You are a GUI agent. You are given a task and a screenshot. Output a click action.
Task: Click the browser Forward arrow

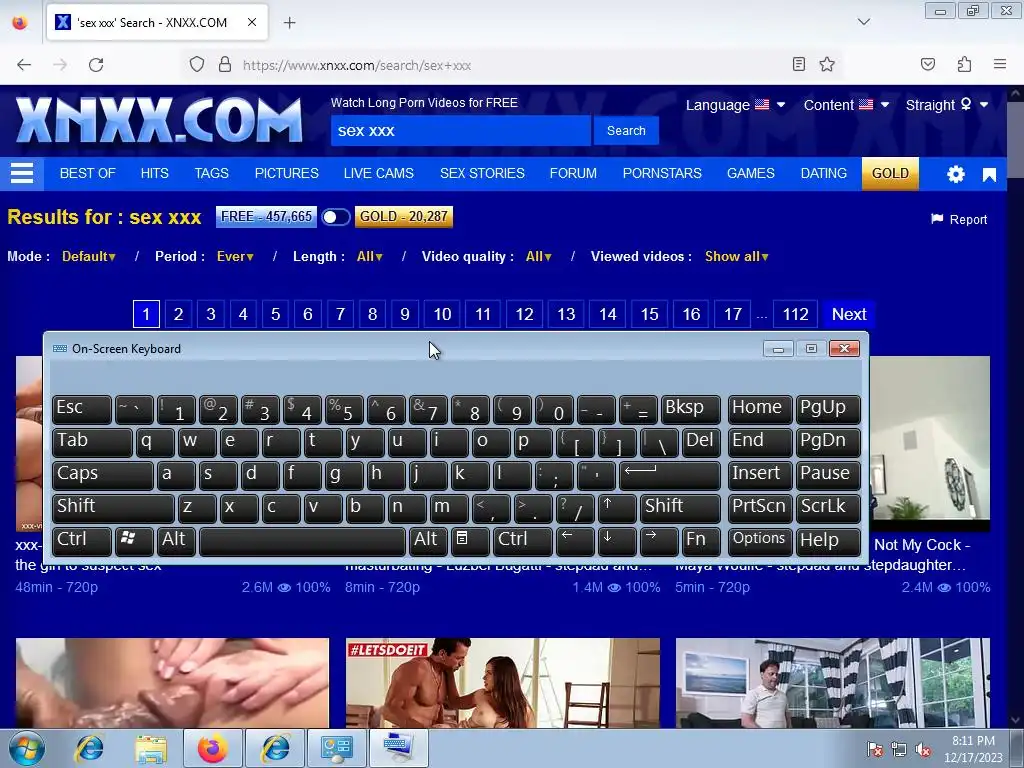[x=60, y=65]
